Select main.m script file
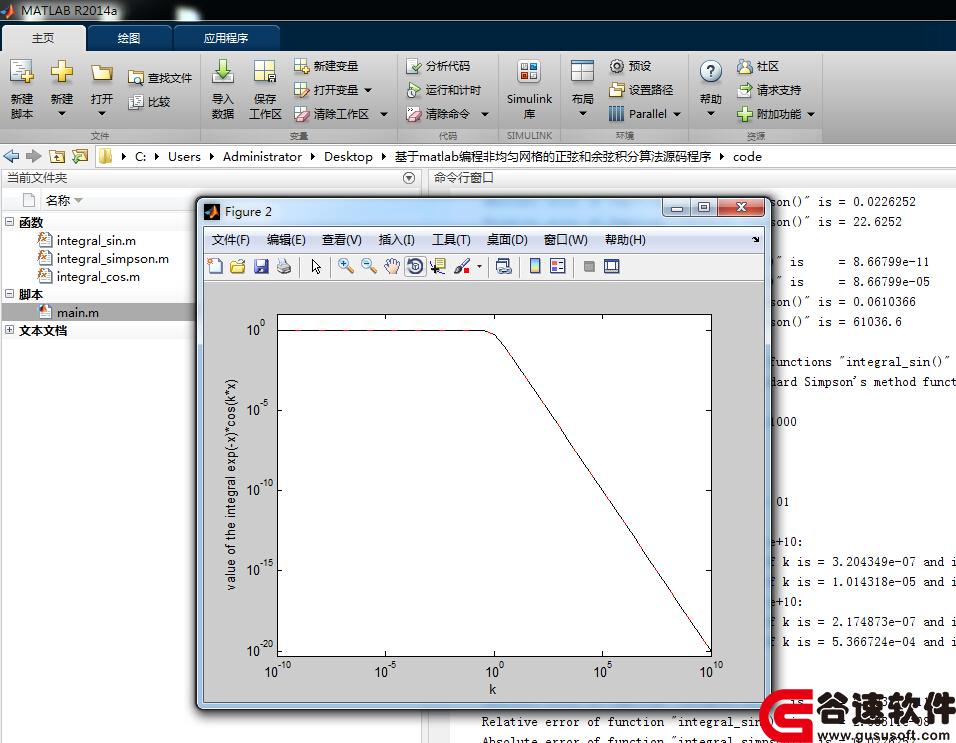 pyautogui.click(x=77, y=313)
